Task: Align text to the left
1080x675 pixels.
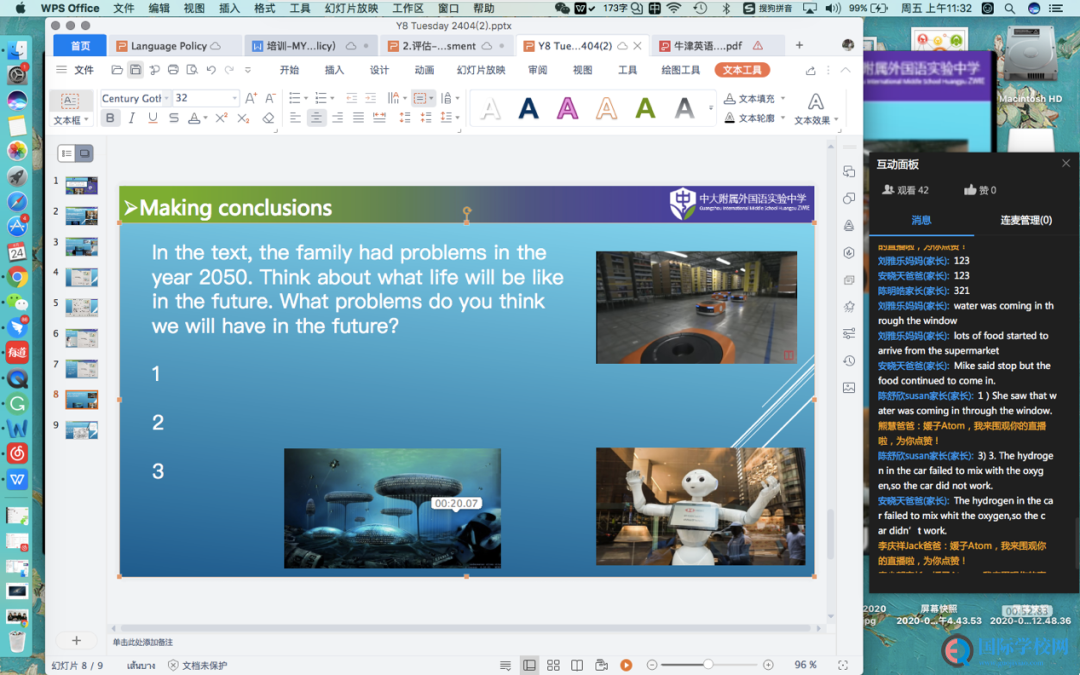Action: 295,118
